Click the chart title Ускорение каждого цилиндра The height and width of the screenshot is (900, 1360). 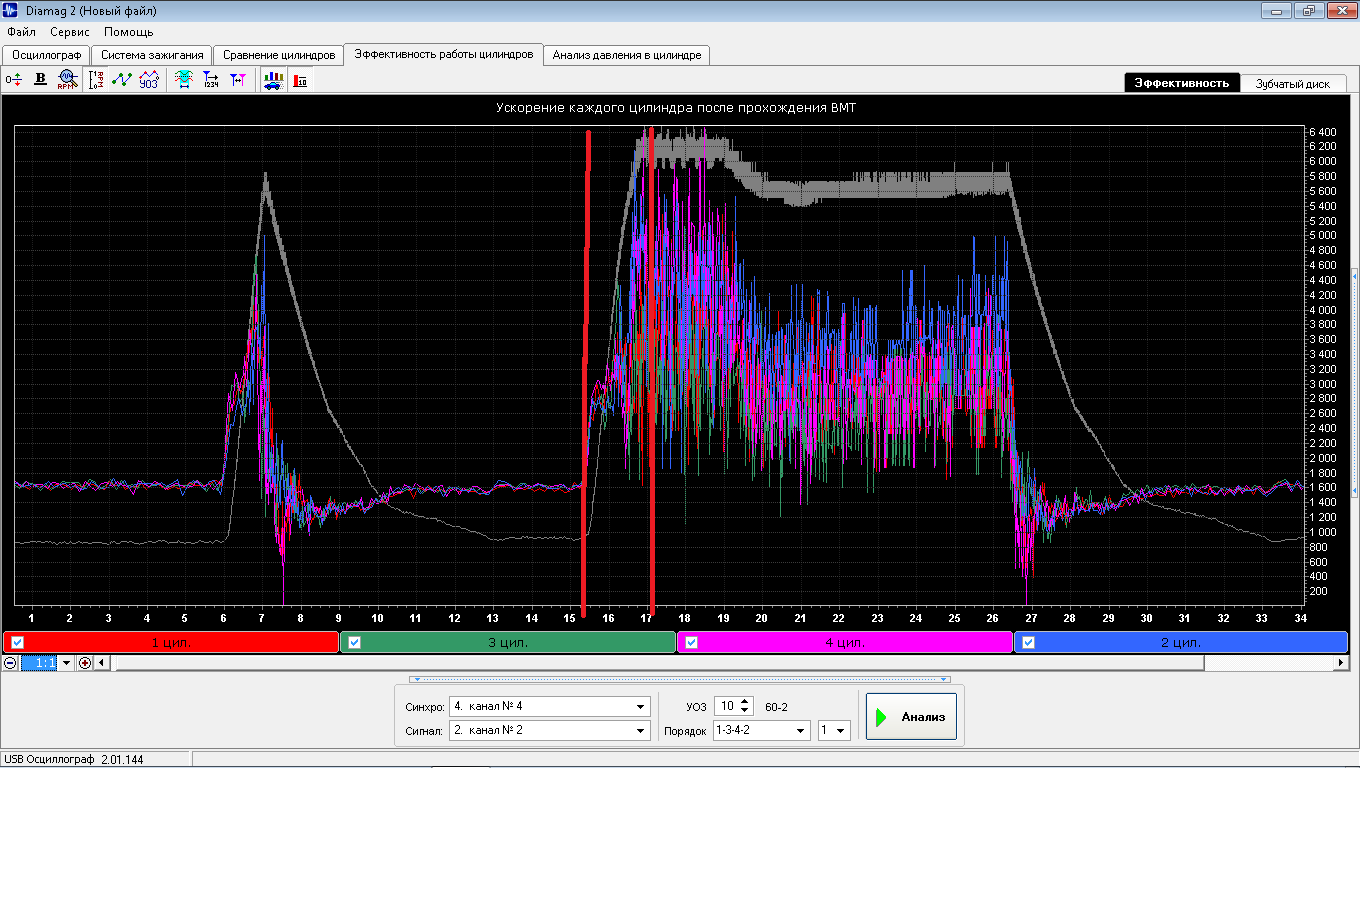point(676,108)
